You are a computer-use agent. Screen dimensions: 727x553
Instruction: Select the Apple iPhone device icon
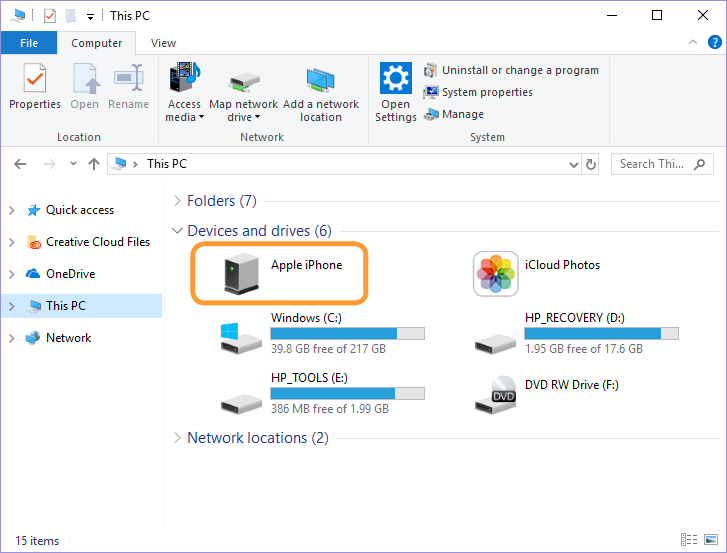(x=241, y=273)
